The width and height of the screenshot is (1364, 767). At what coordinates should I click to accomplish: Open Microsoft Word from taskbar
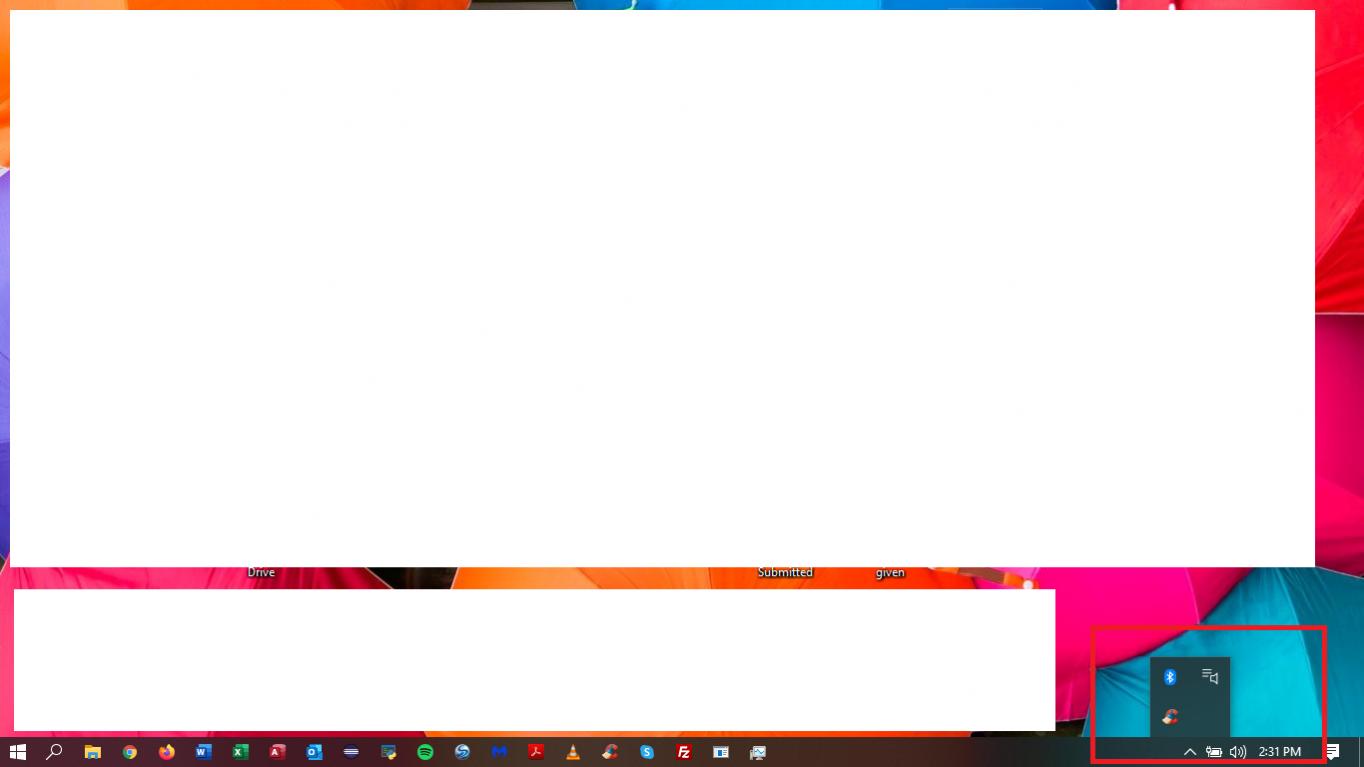click(x=203, y=752)
